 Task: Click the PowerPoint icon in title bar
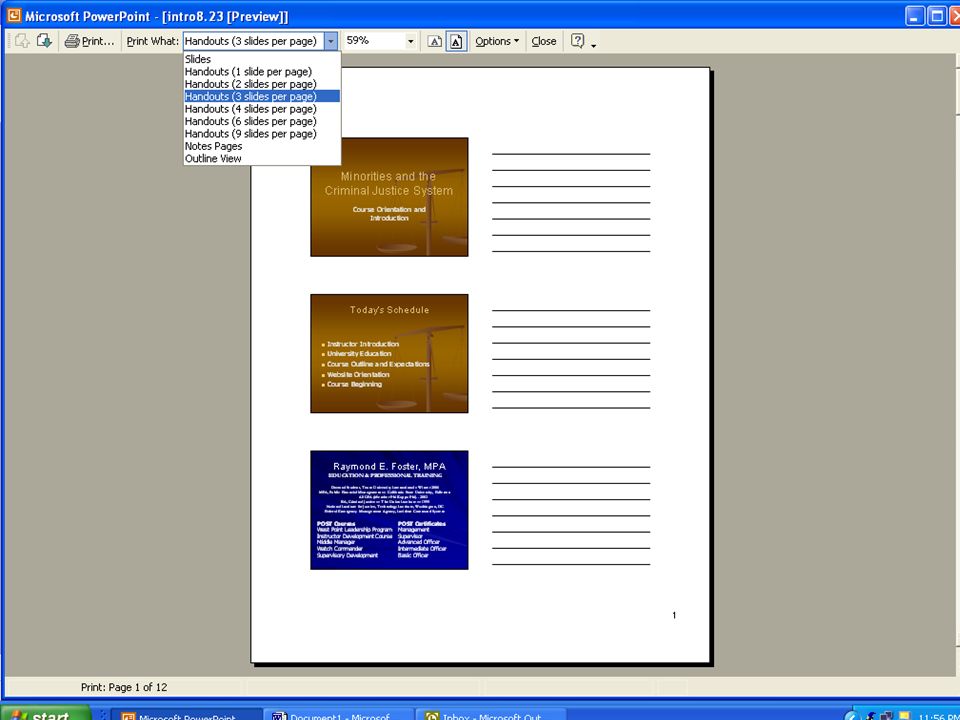coord(13,15)
